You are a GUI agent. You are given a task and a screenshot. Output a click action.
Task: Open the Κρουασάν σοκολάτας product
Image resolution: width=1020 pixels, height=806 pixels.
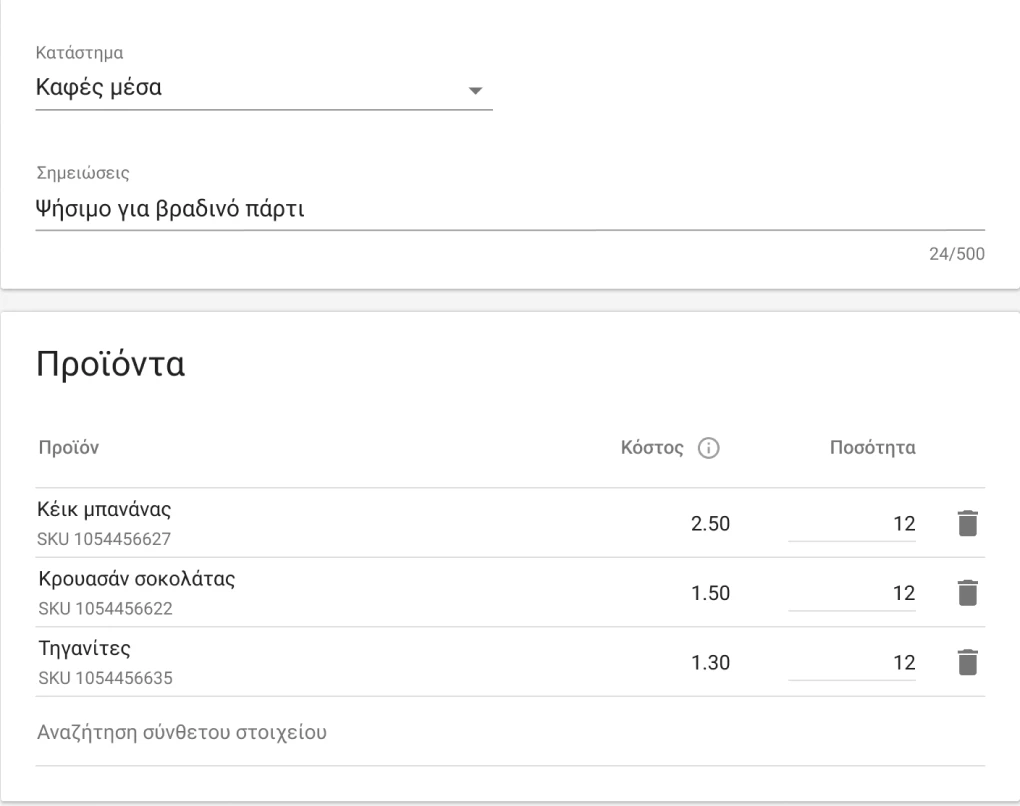tap(136, 580)
